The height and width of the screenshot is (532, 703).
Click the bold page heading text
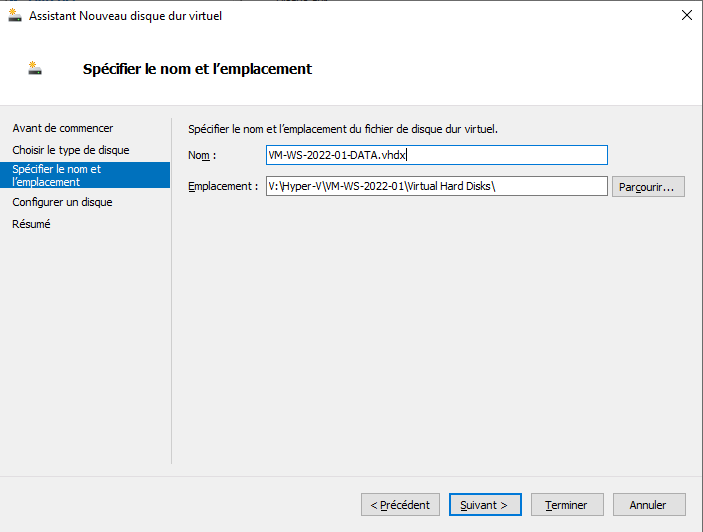197,69
